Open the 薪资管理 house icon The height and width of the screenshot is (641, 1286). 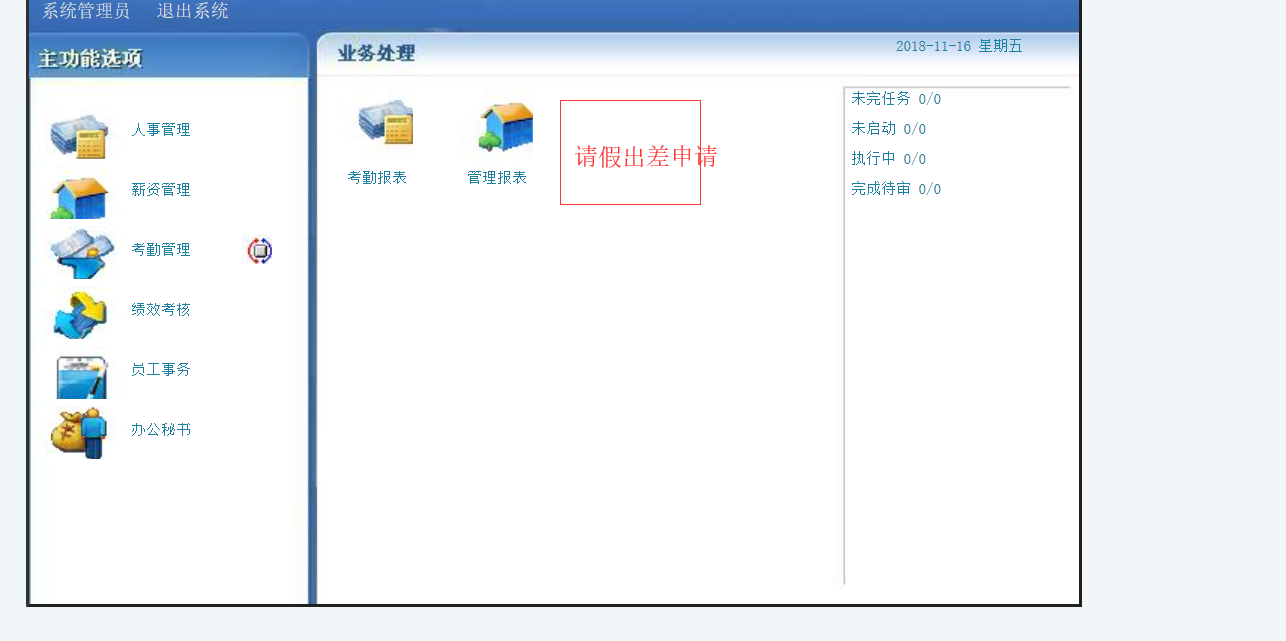click(80, 197)
